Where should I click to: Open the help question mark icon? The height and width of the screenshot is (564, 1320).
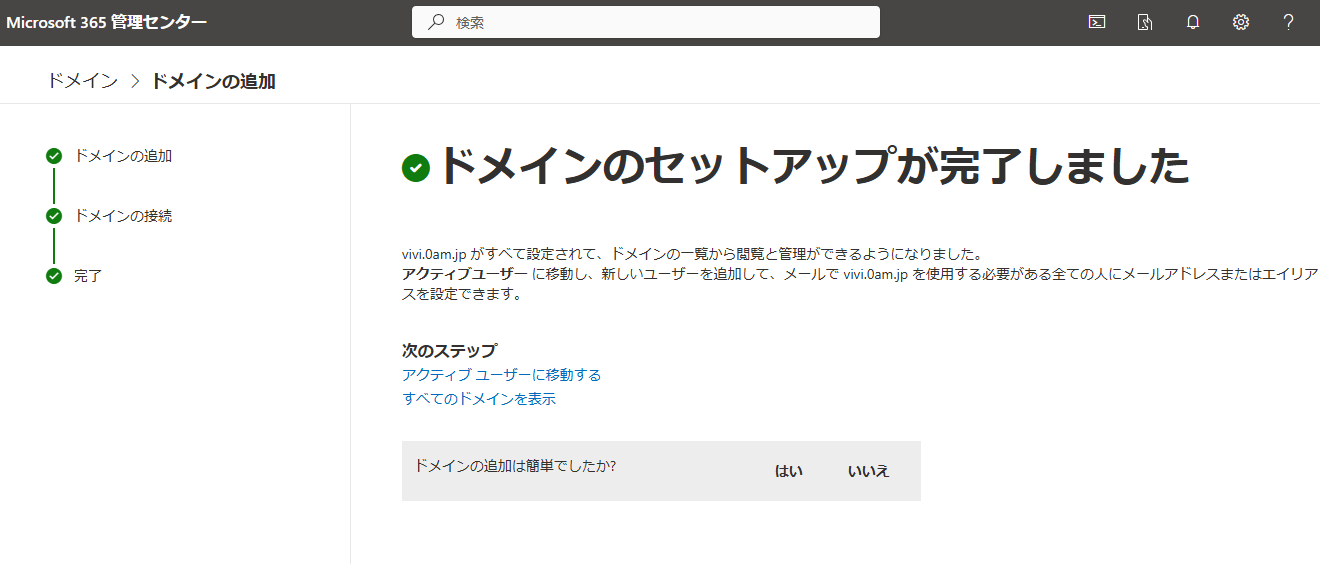[x=1289, y=22]
